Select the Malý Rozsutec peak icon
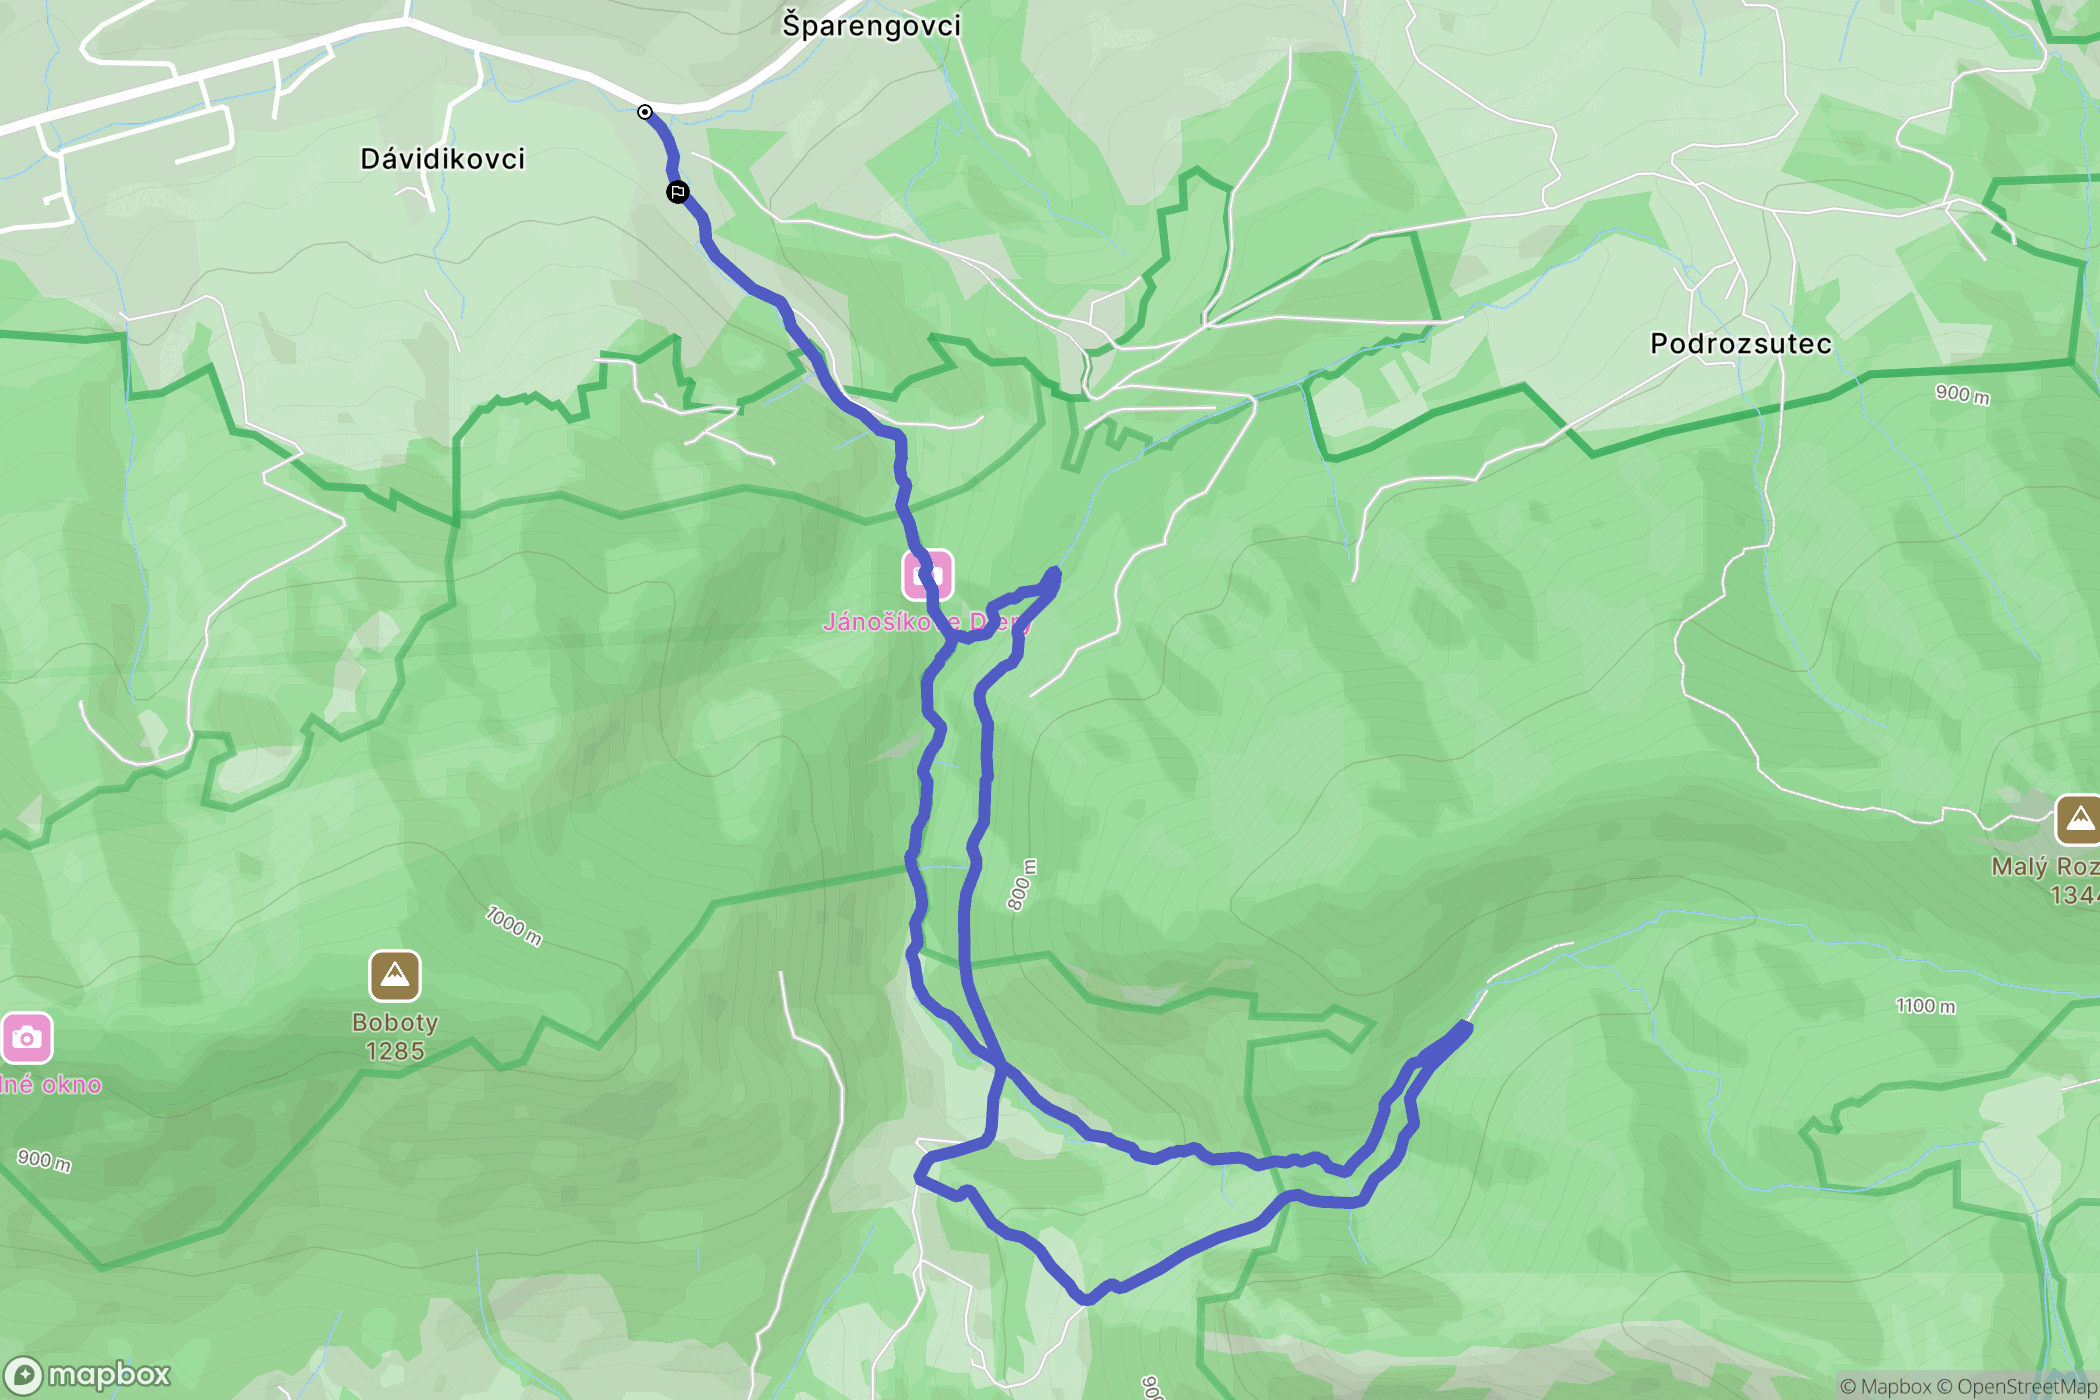The image size is (2100, 1400). [2079, 820]
